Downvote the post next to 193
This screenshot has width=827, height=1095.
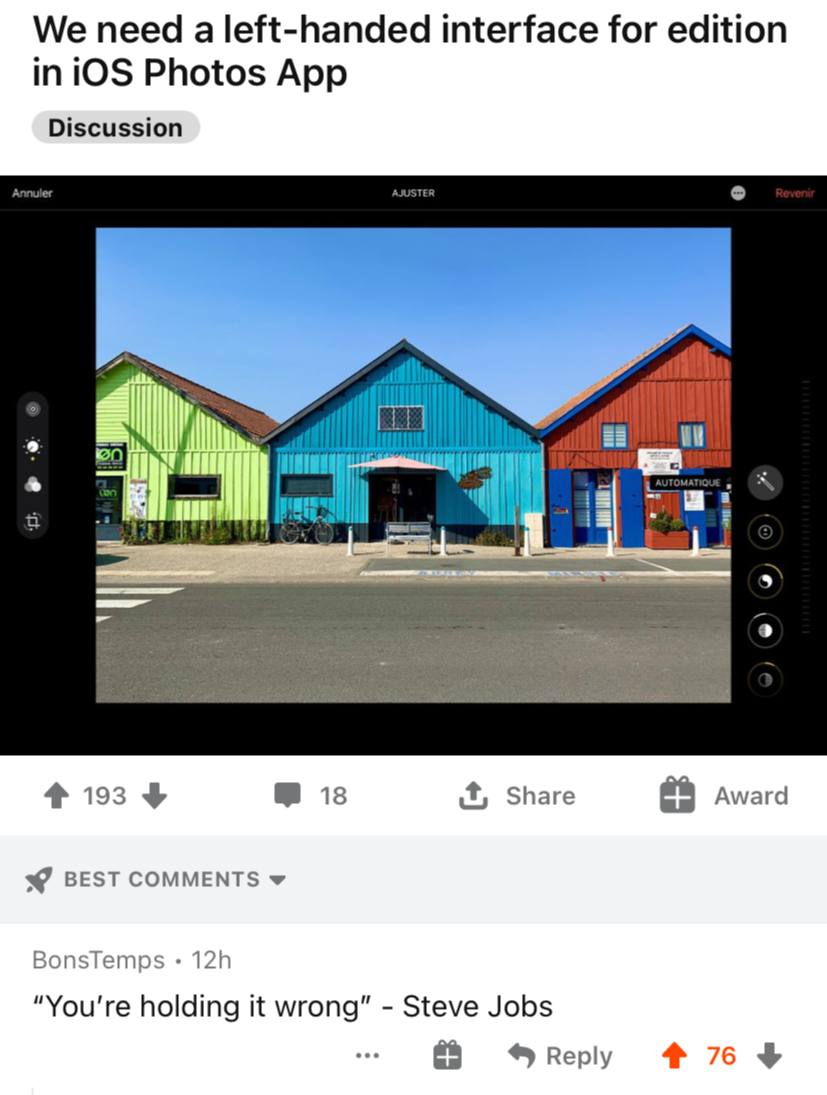[x=154, y=795]
